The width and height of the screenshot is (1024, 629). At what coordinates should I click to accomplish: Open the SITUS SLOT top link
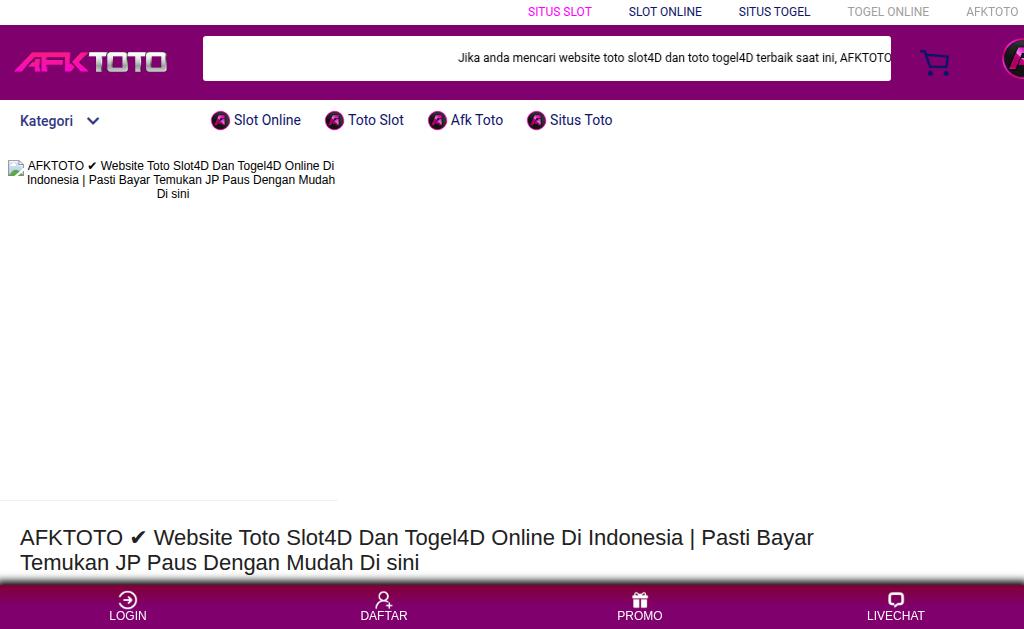pos(560,12)
